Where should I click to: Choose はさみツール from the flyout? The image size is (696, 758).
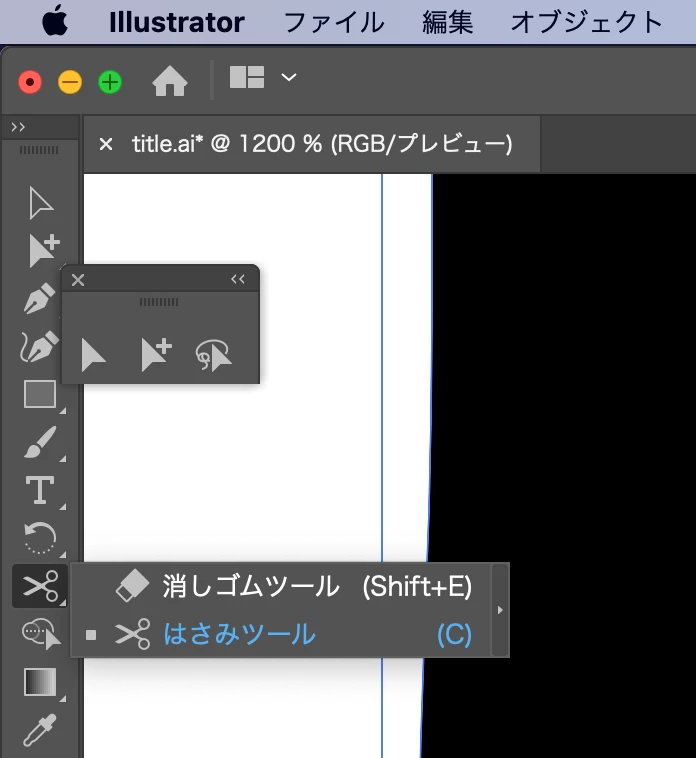280,634
